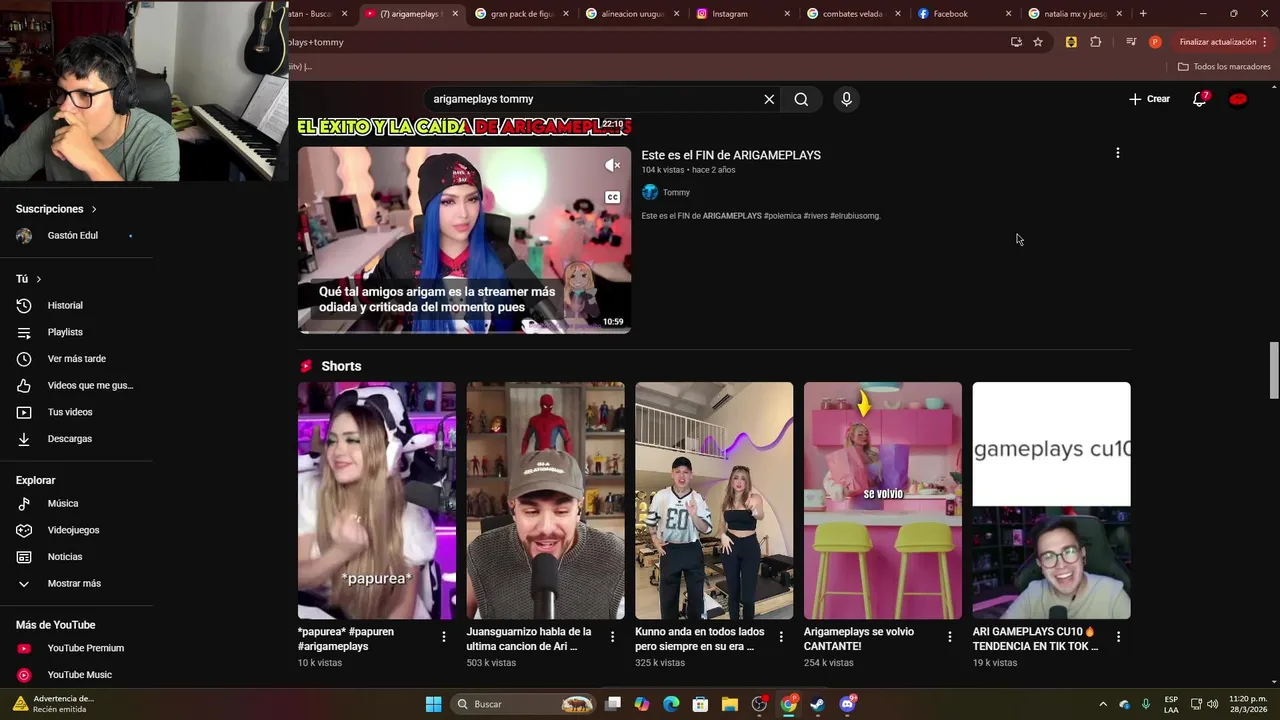Open Steam from the taskbar
Viewport: 1280px width, 720px height.
coord(818,704)
